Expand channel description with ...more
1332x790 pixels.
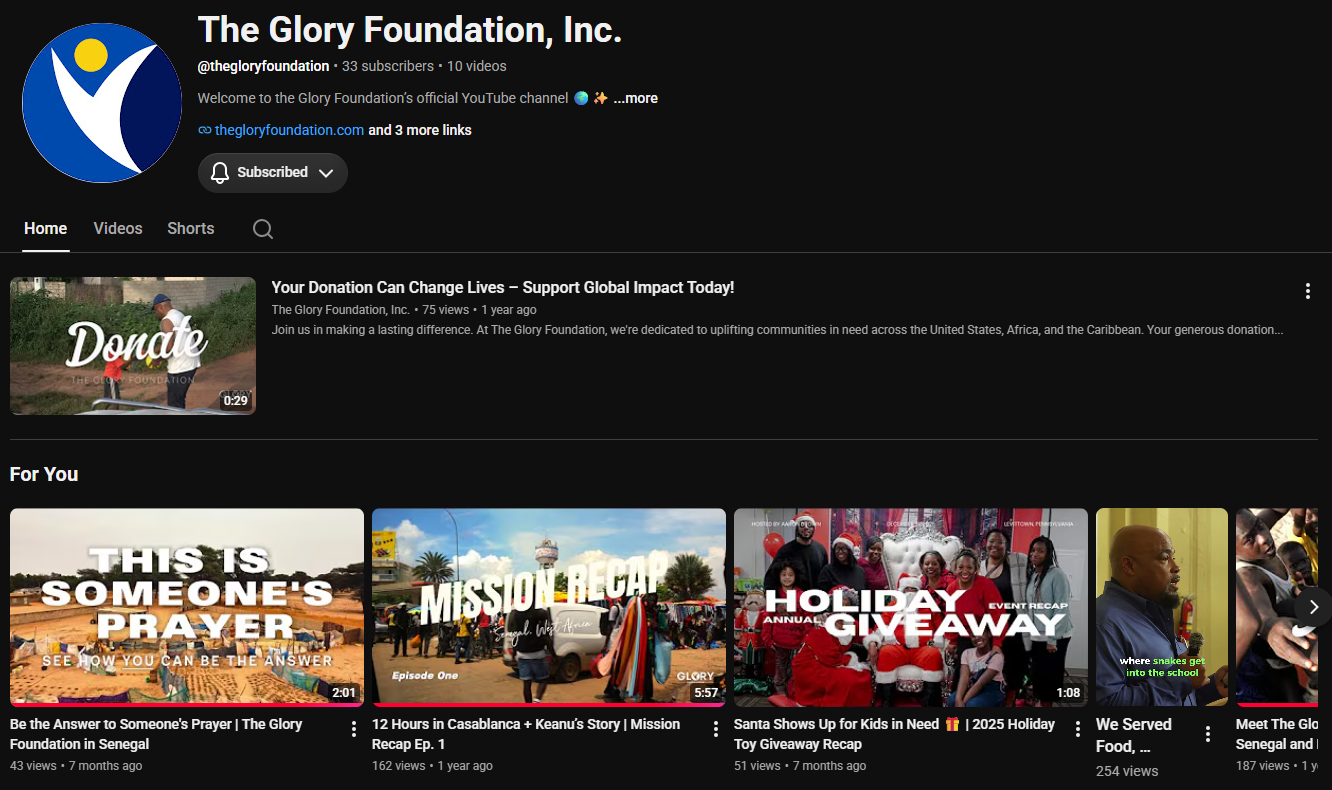point(635,98)
